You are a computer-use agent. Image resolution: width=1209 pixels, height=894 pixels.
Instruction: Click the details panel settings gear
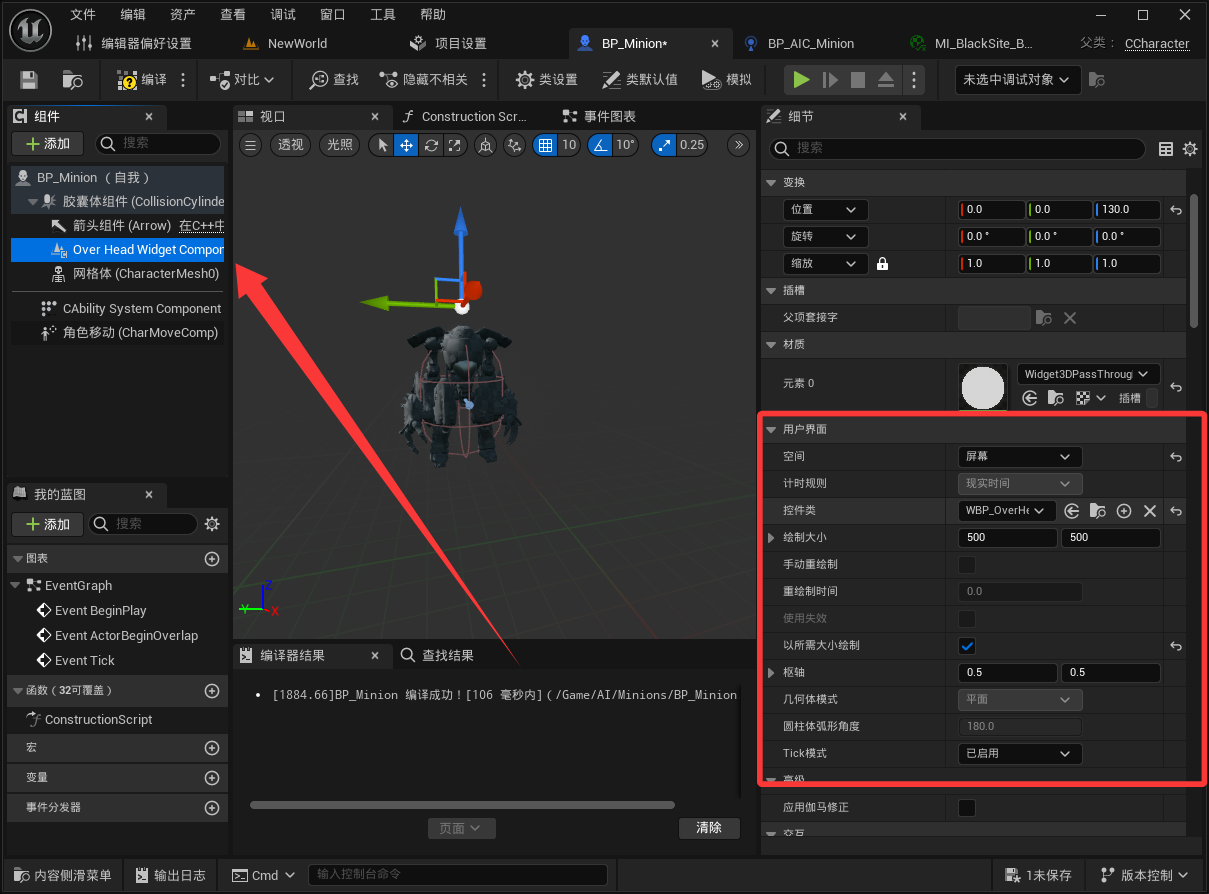click(1190, 149)
